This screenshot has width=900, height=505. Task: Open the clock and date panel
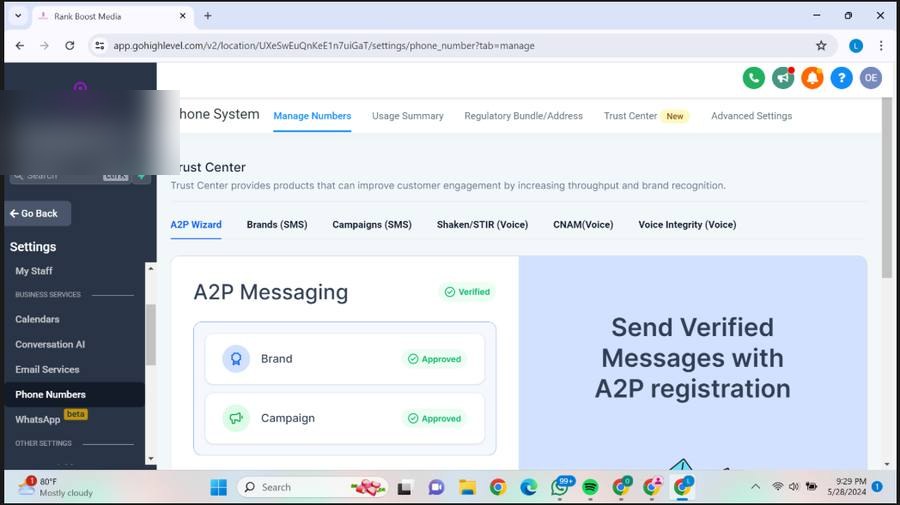(x=847, y=487)
